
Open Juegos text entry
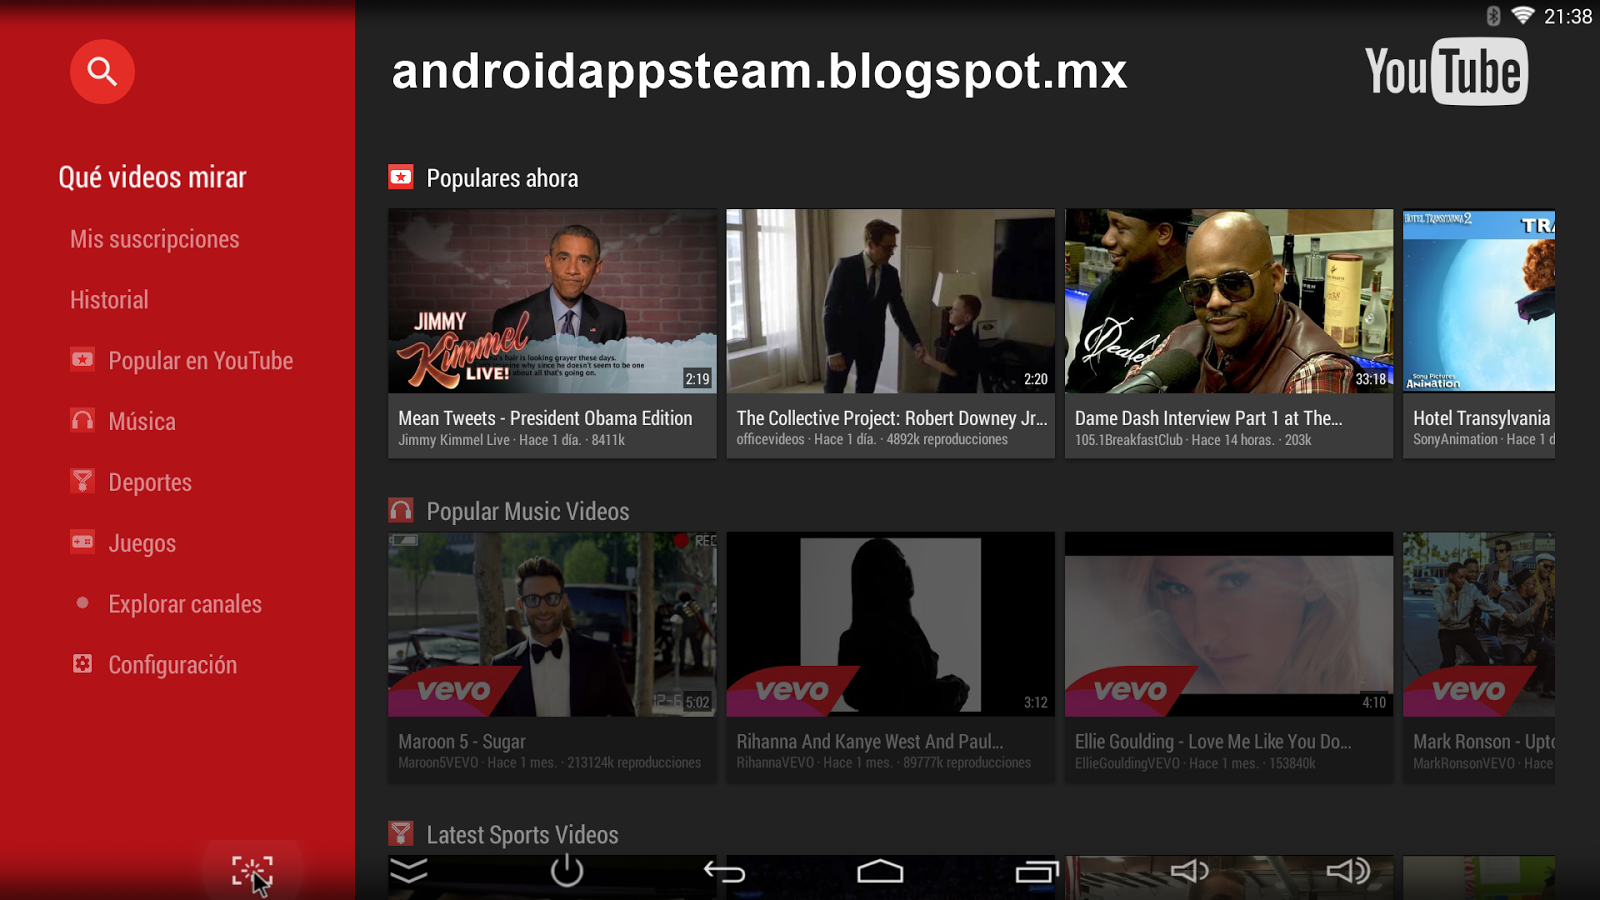[142, 544]
